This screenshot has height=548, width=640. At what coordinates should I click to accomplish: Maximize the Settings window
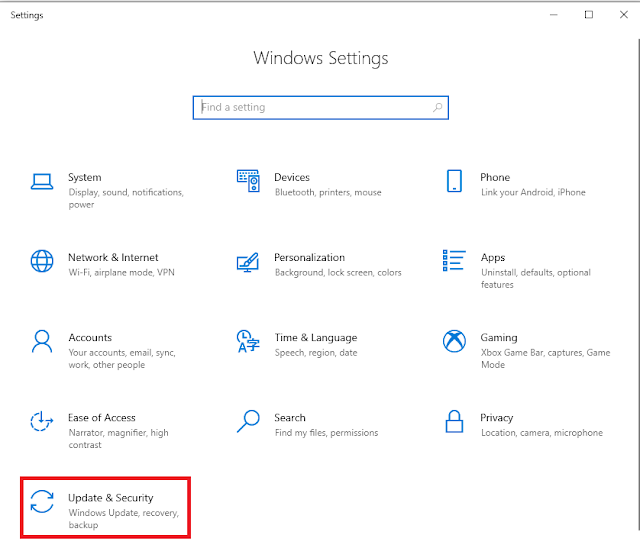coord(589,15)
